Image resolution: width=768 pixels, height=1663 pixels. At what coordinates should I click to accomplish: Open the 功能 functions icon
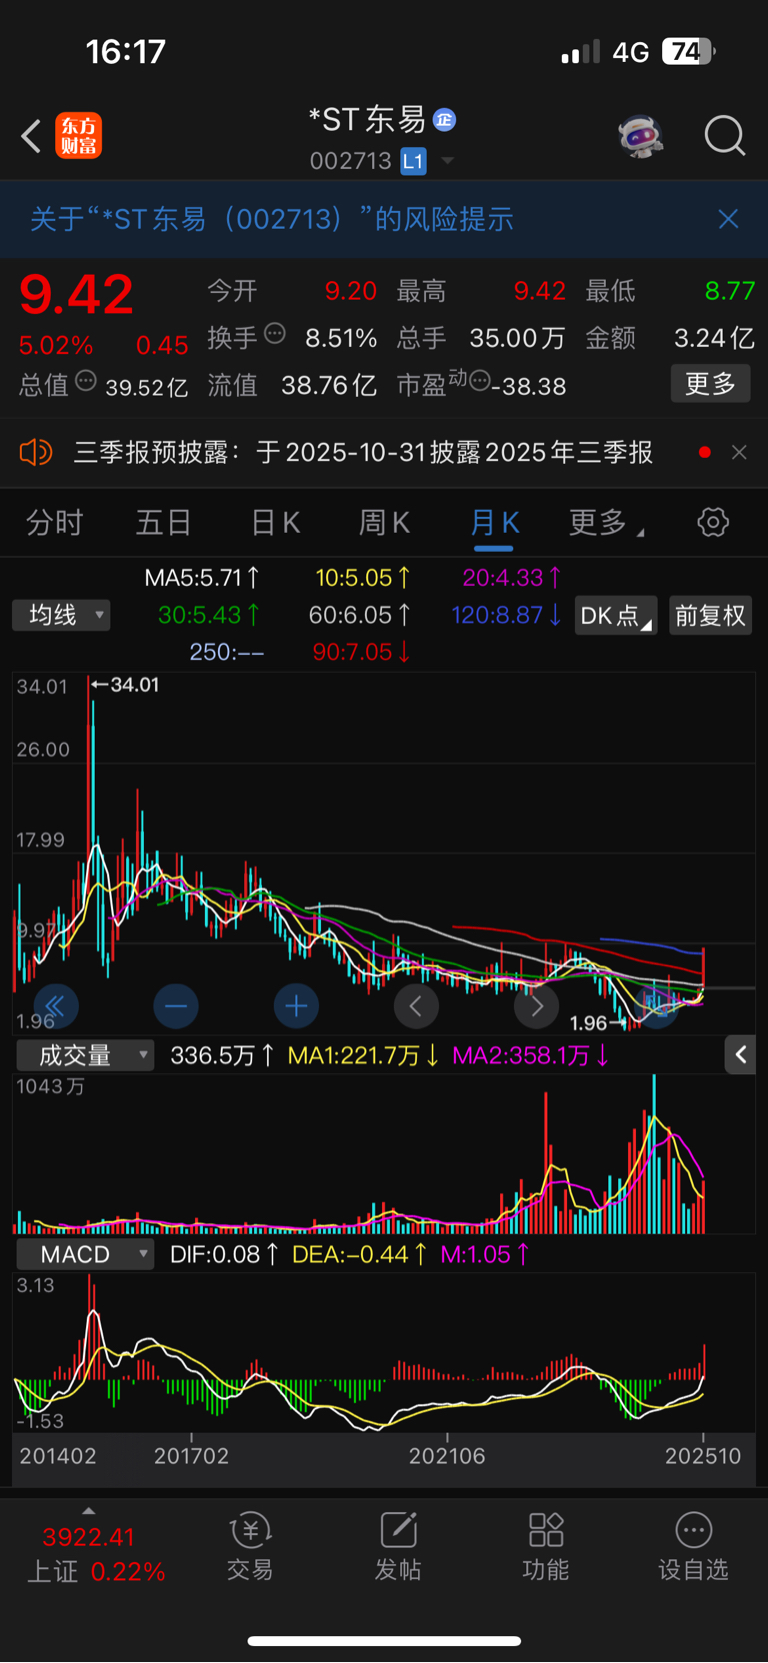546,1546
